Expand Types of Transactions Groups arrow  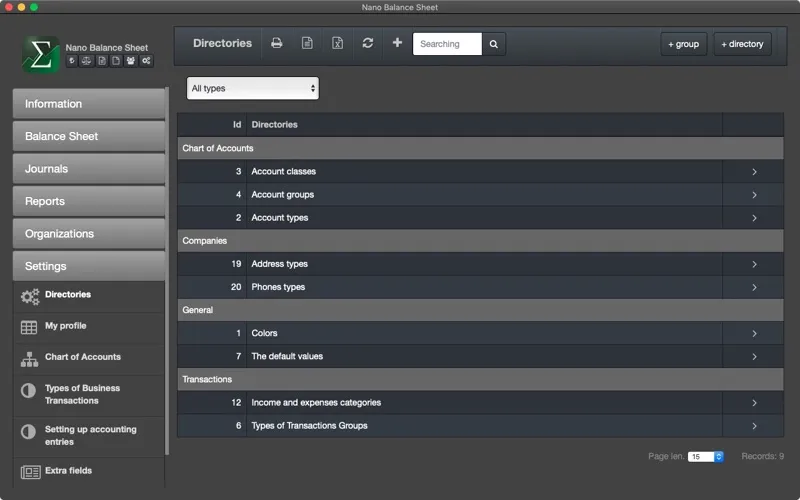pos(754,426)
